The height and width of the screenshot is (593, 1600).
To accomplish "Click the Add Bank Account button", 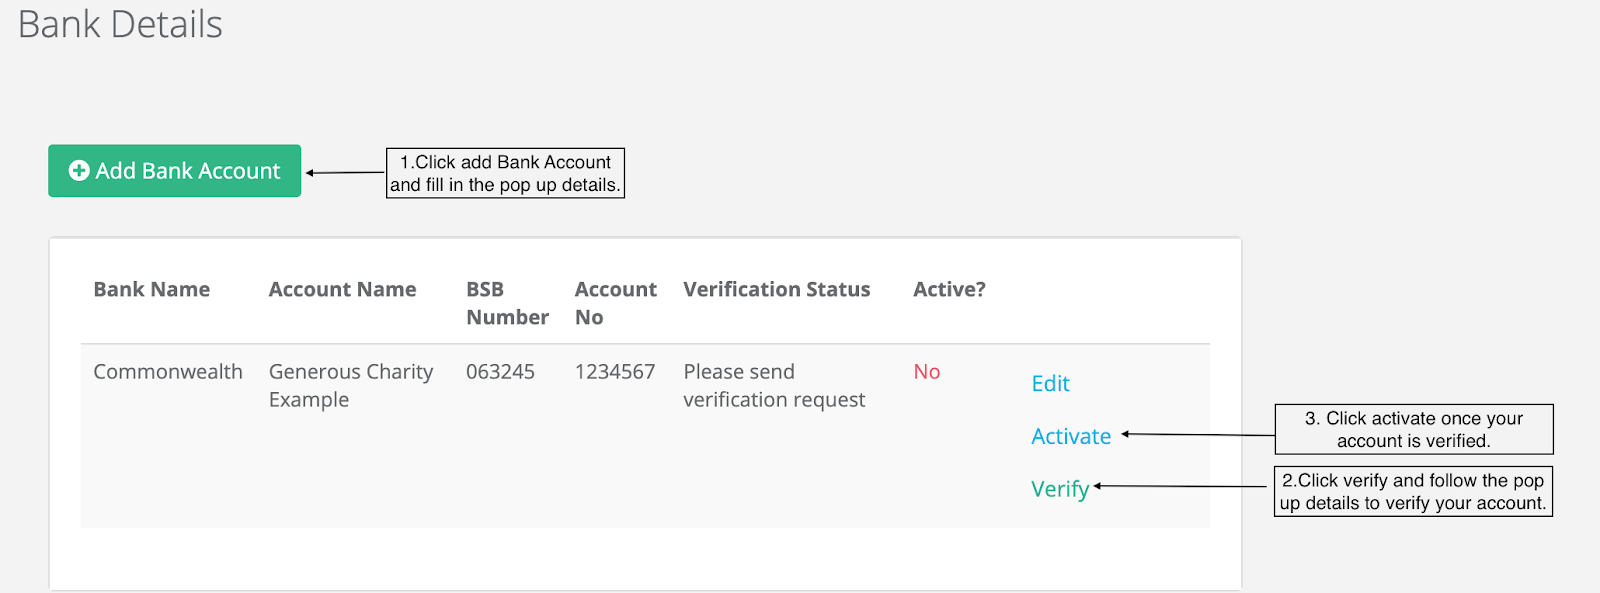I will (174, 171).
